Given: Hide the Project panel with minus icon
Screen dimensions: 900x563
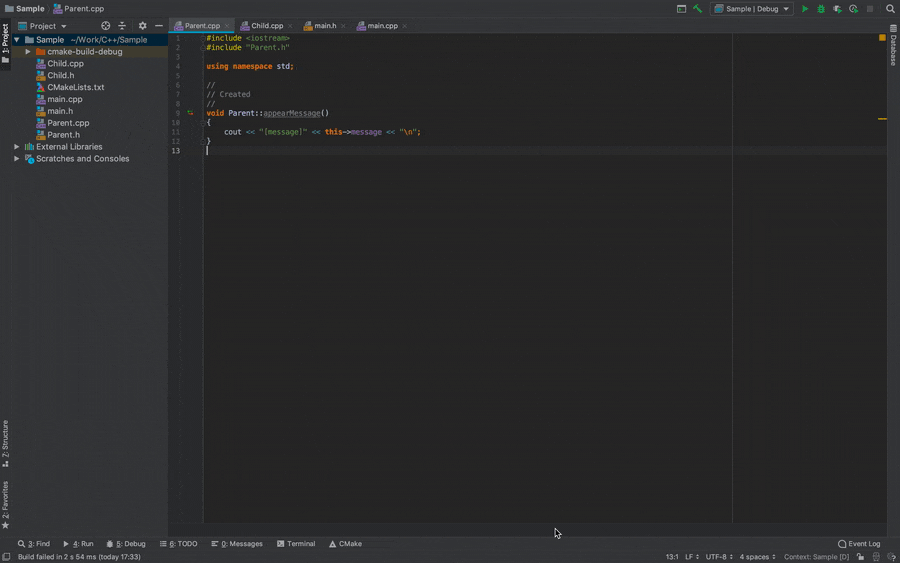Looking at the screenshot, I should pyautogui.click(x=158, y=26).
